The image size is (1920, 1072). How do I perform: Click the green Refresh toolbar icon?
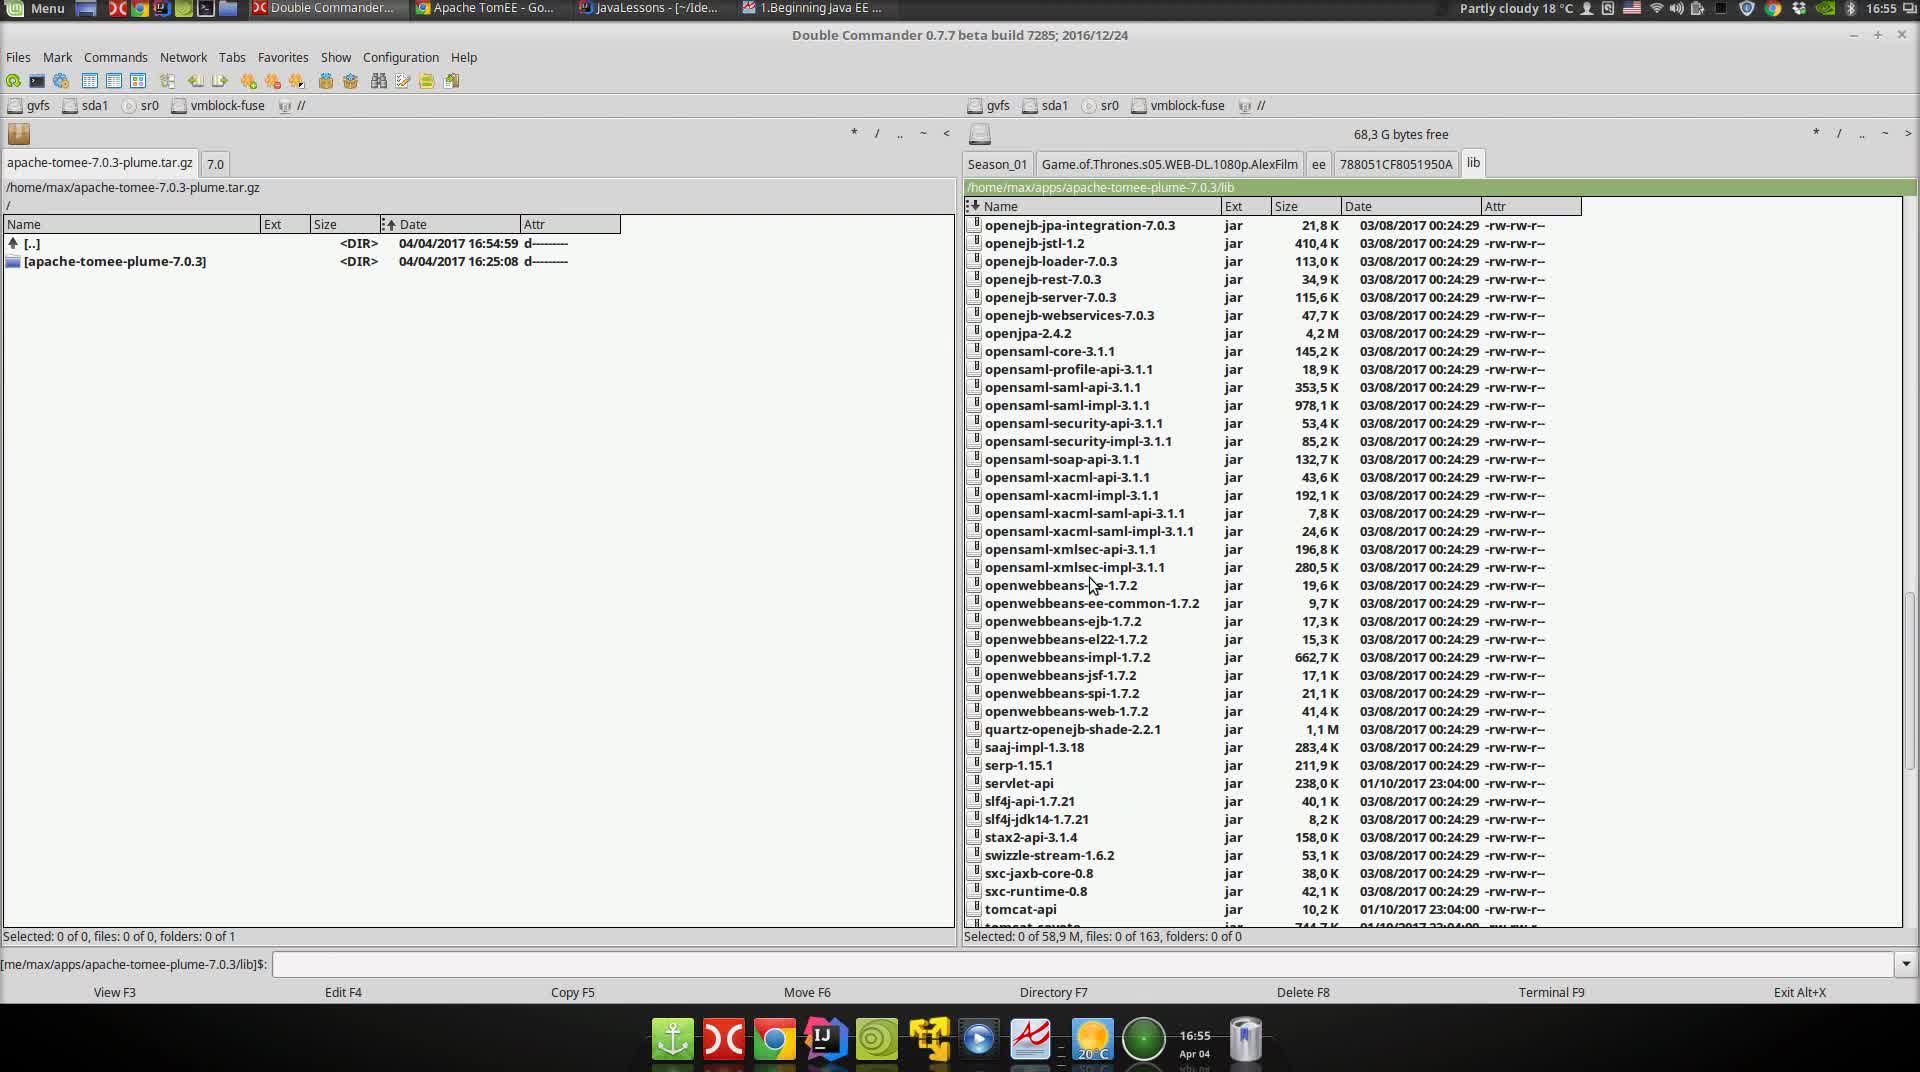(x=13, y=81)
